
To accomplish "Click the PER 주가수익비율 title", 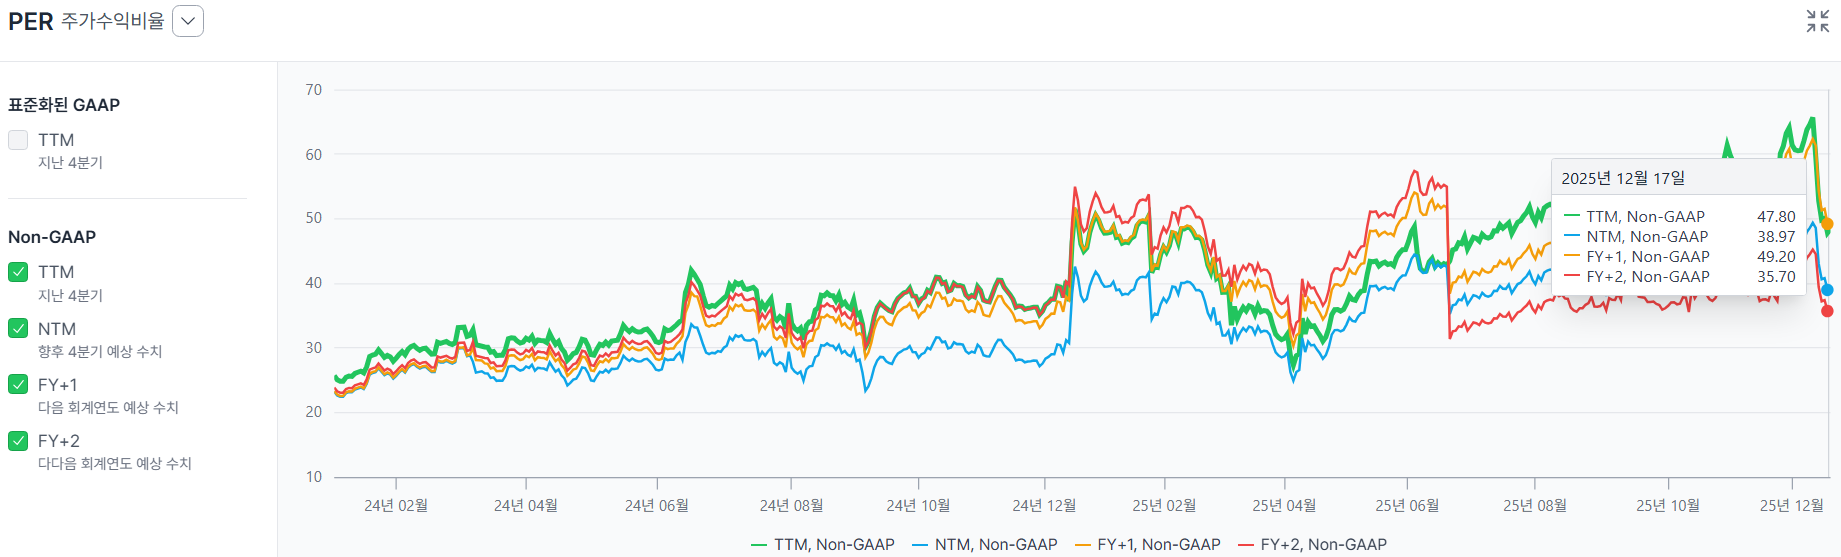I will 86,21.
